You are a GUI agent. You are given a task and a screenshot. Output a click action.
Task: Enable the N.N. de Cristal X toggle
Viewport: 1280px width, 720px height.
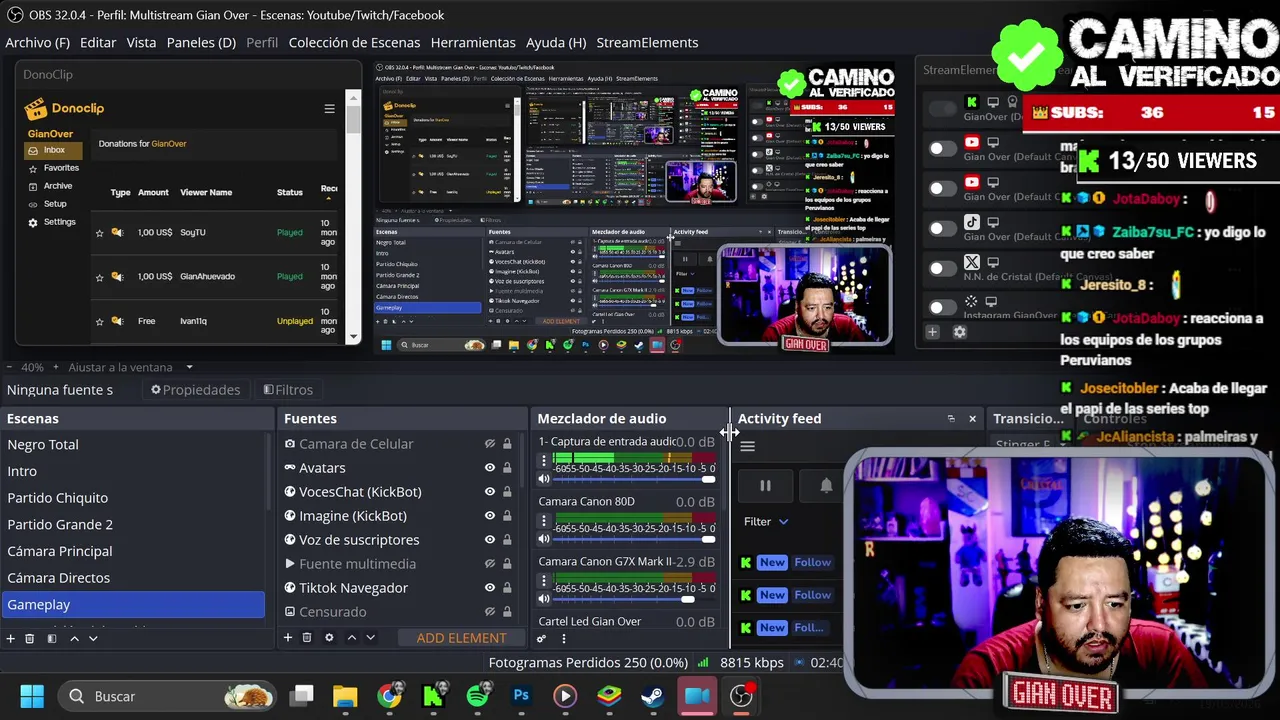[x=942, y=268]
